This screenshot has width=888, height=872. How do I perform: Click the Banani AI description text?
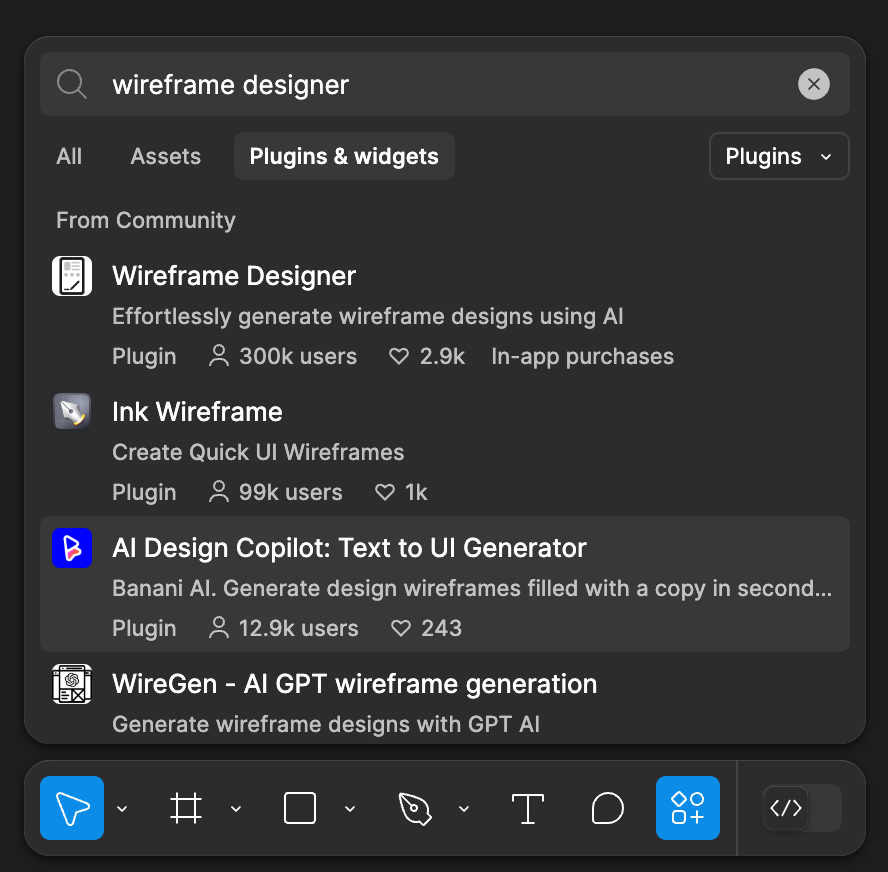tap(472, 588)
